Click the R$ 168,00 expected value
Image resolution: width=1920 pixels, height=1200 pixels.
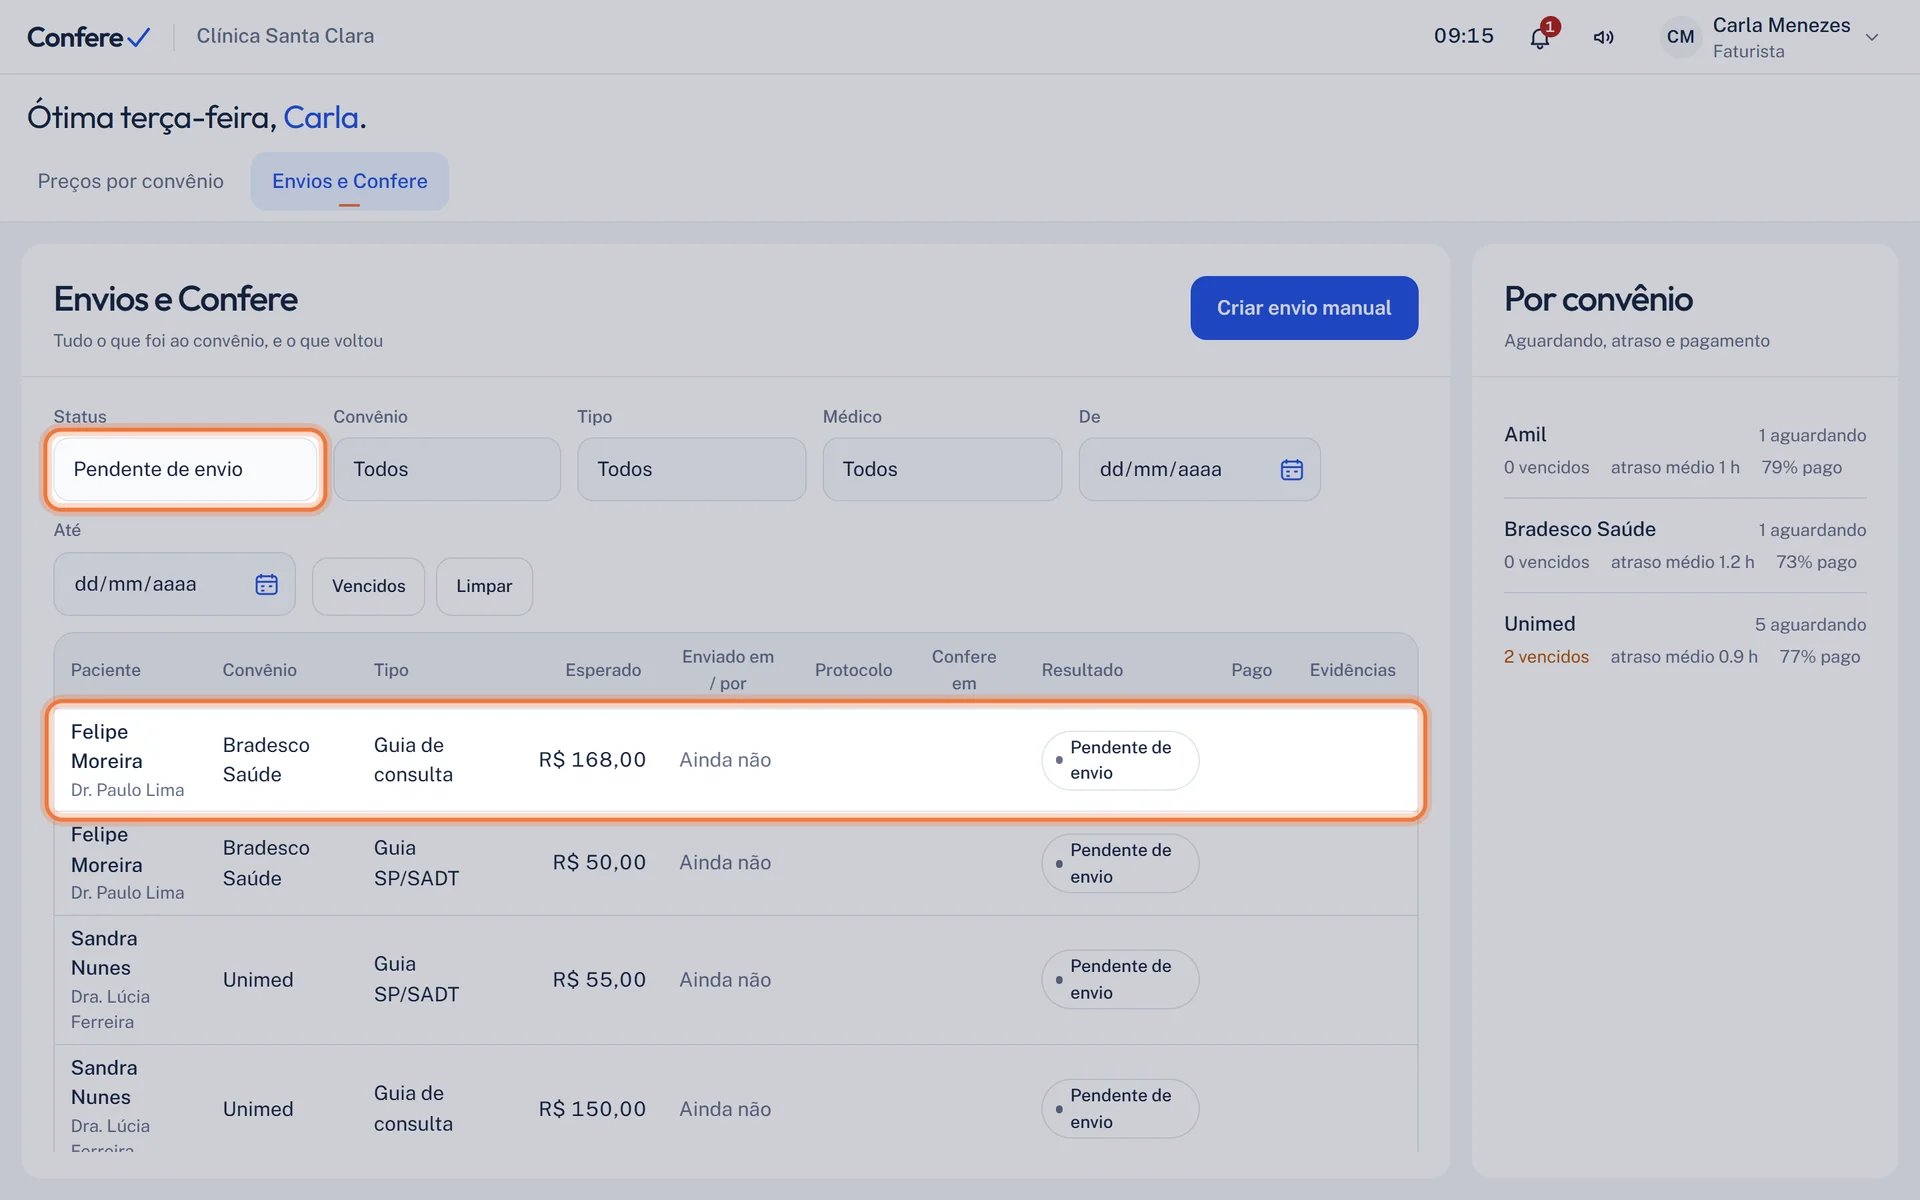592,760
